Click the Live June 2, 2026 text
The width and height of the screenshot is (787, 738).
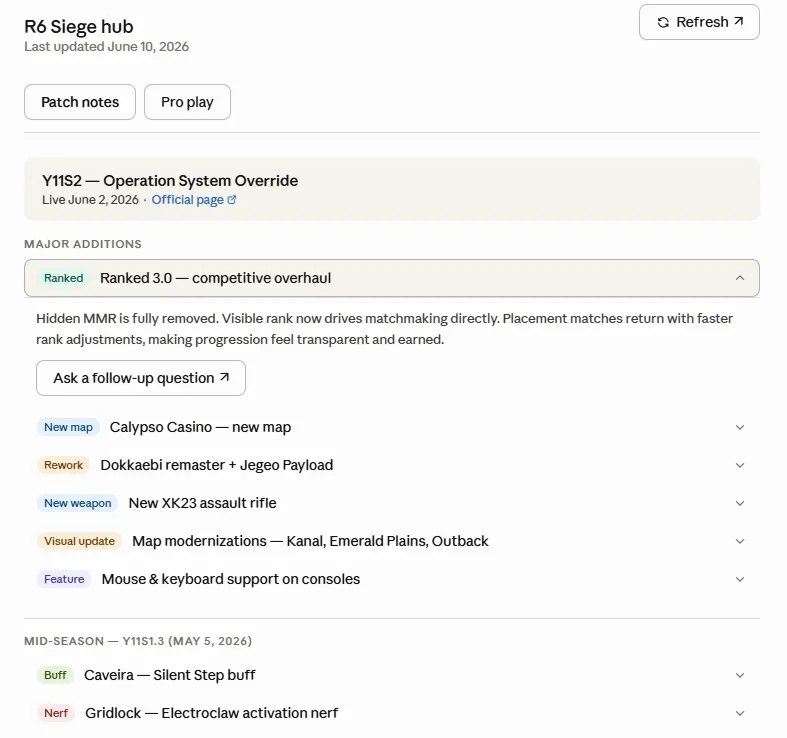[x=90, y=200]
